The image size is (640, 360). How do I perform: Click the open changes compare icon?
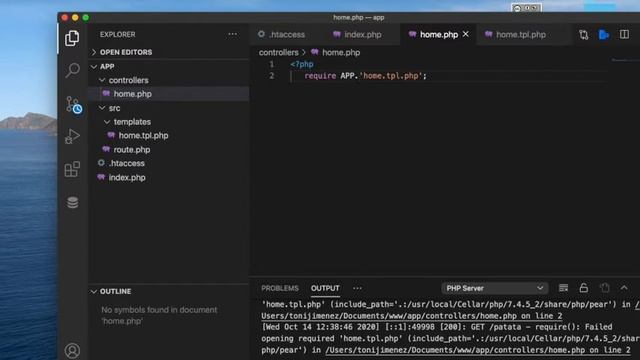(x=584, y=35)
